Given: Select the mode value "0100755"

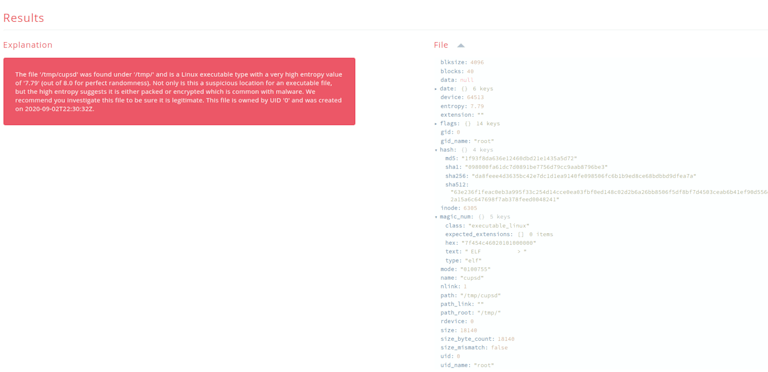Looking at the screenshot, I should [475, 269].
